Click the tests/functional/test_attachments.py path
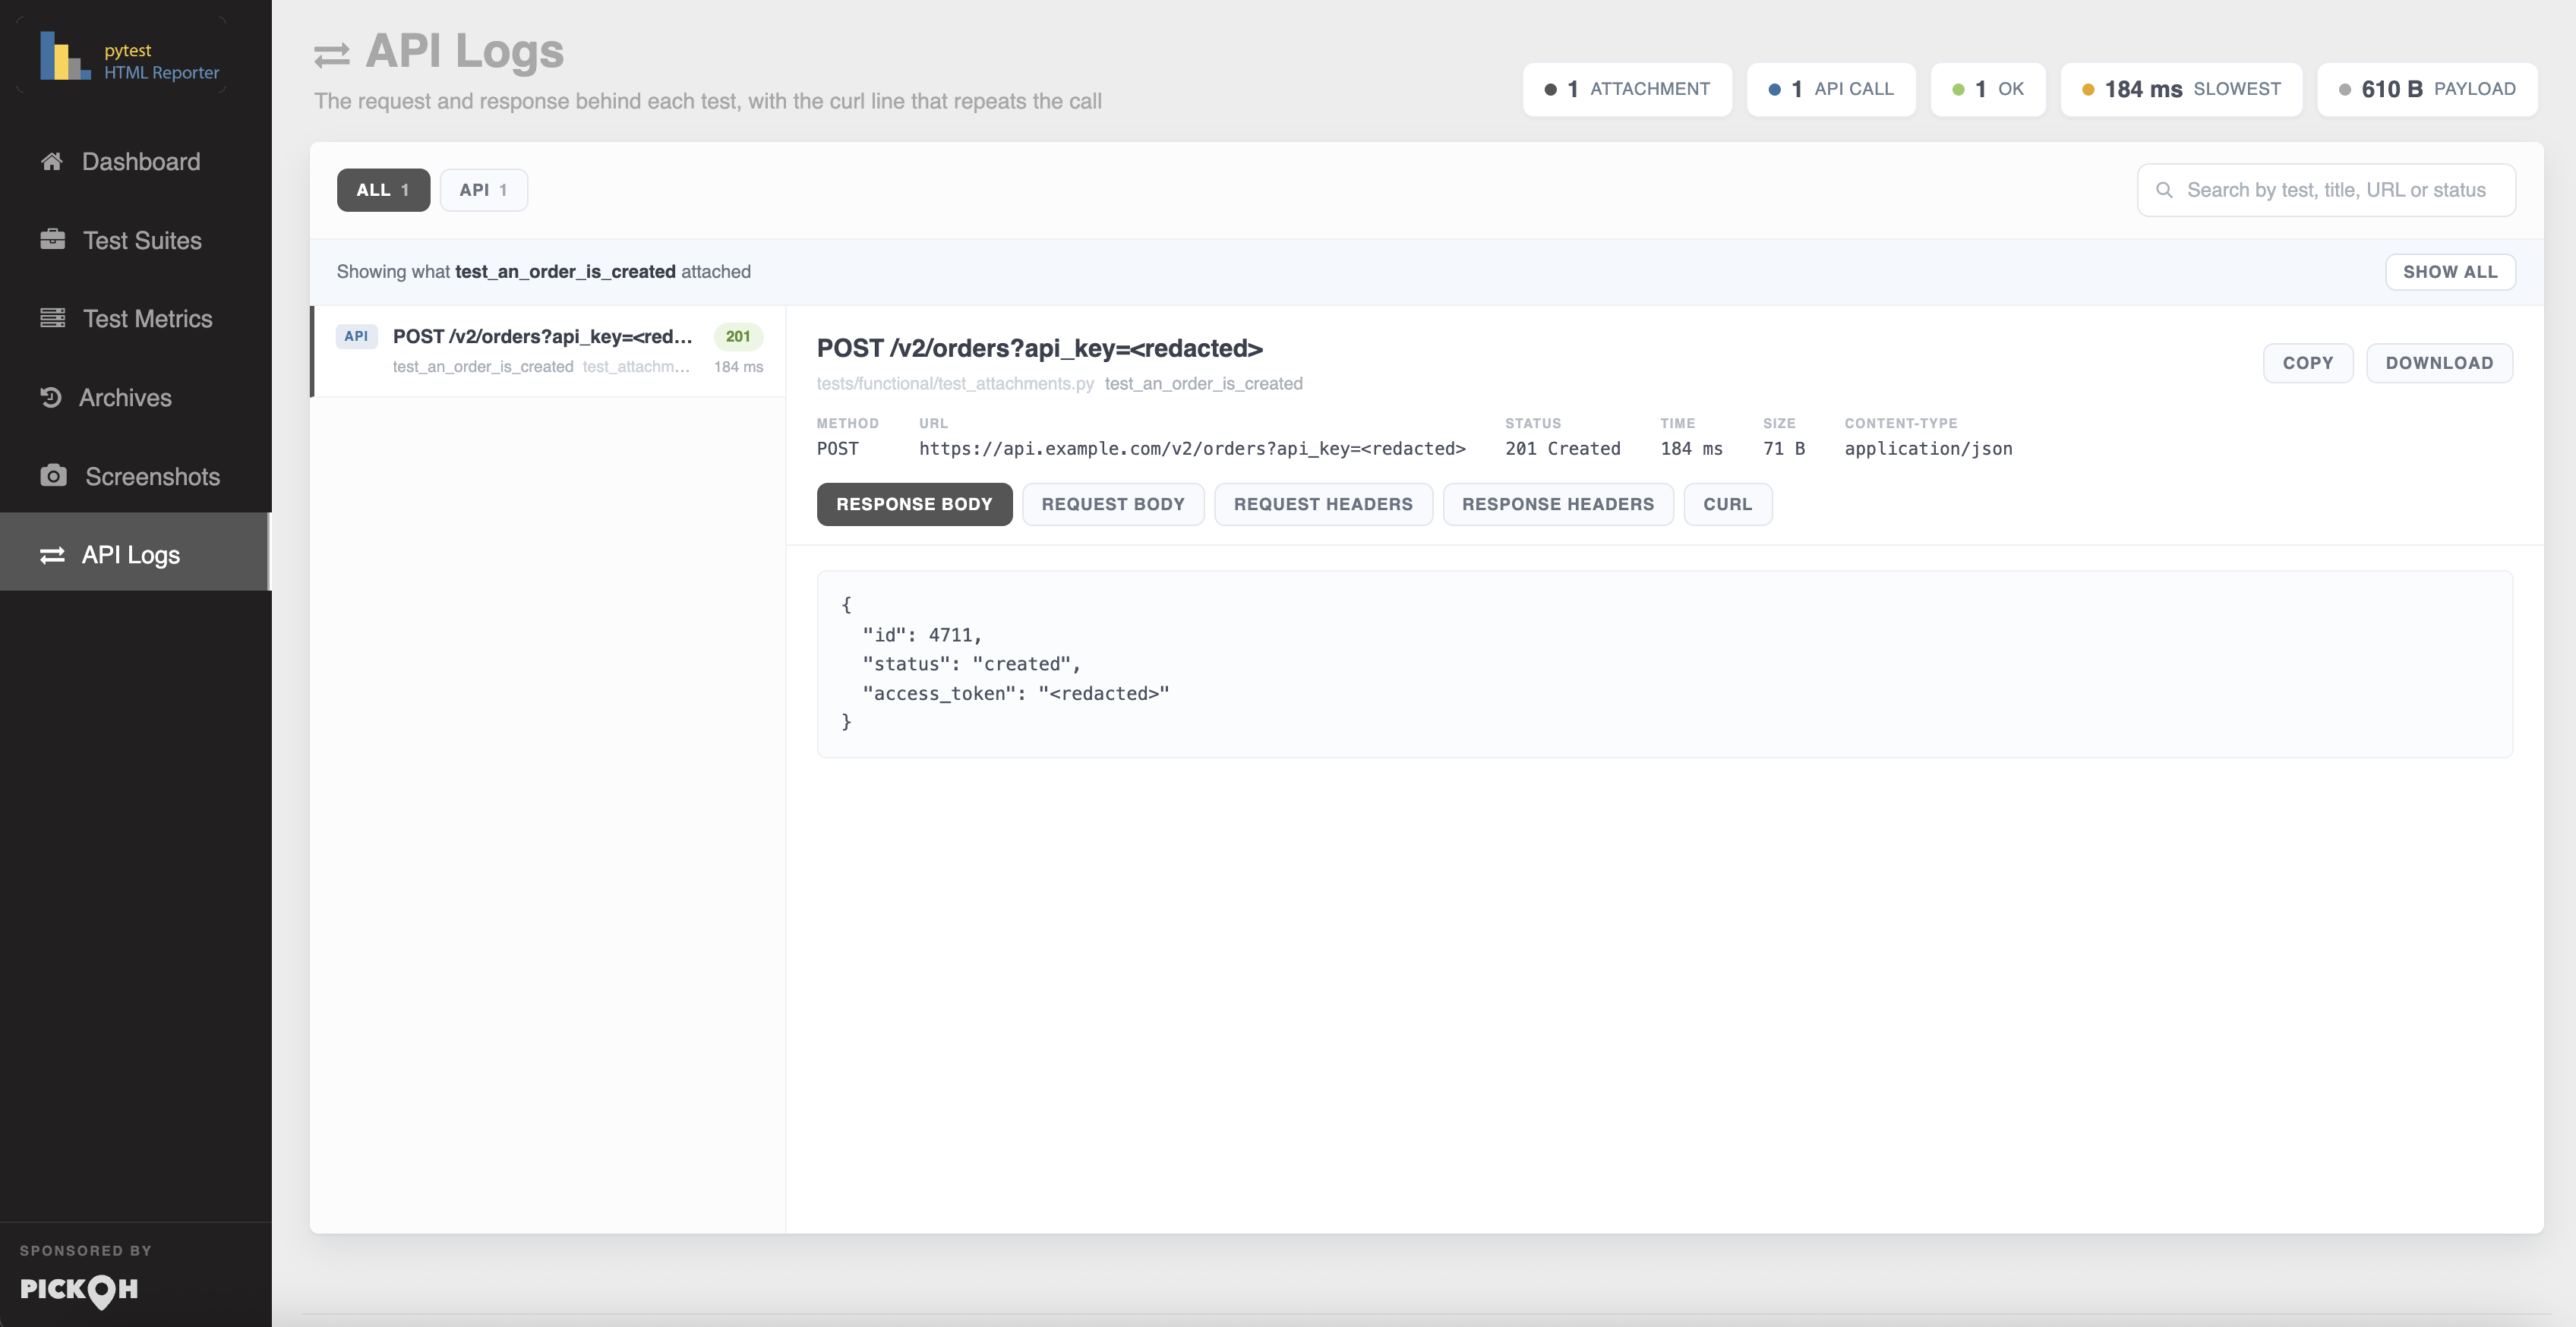Screen dimensions: 2576x1327 point(955,384)
